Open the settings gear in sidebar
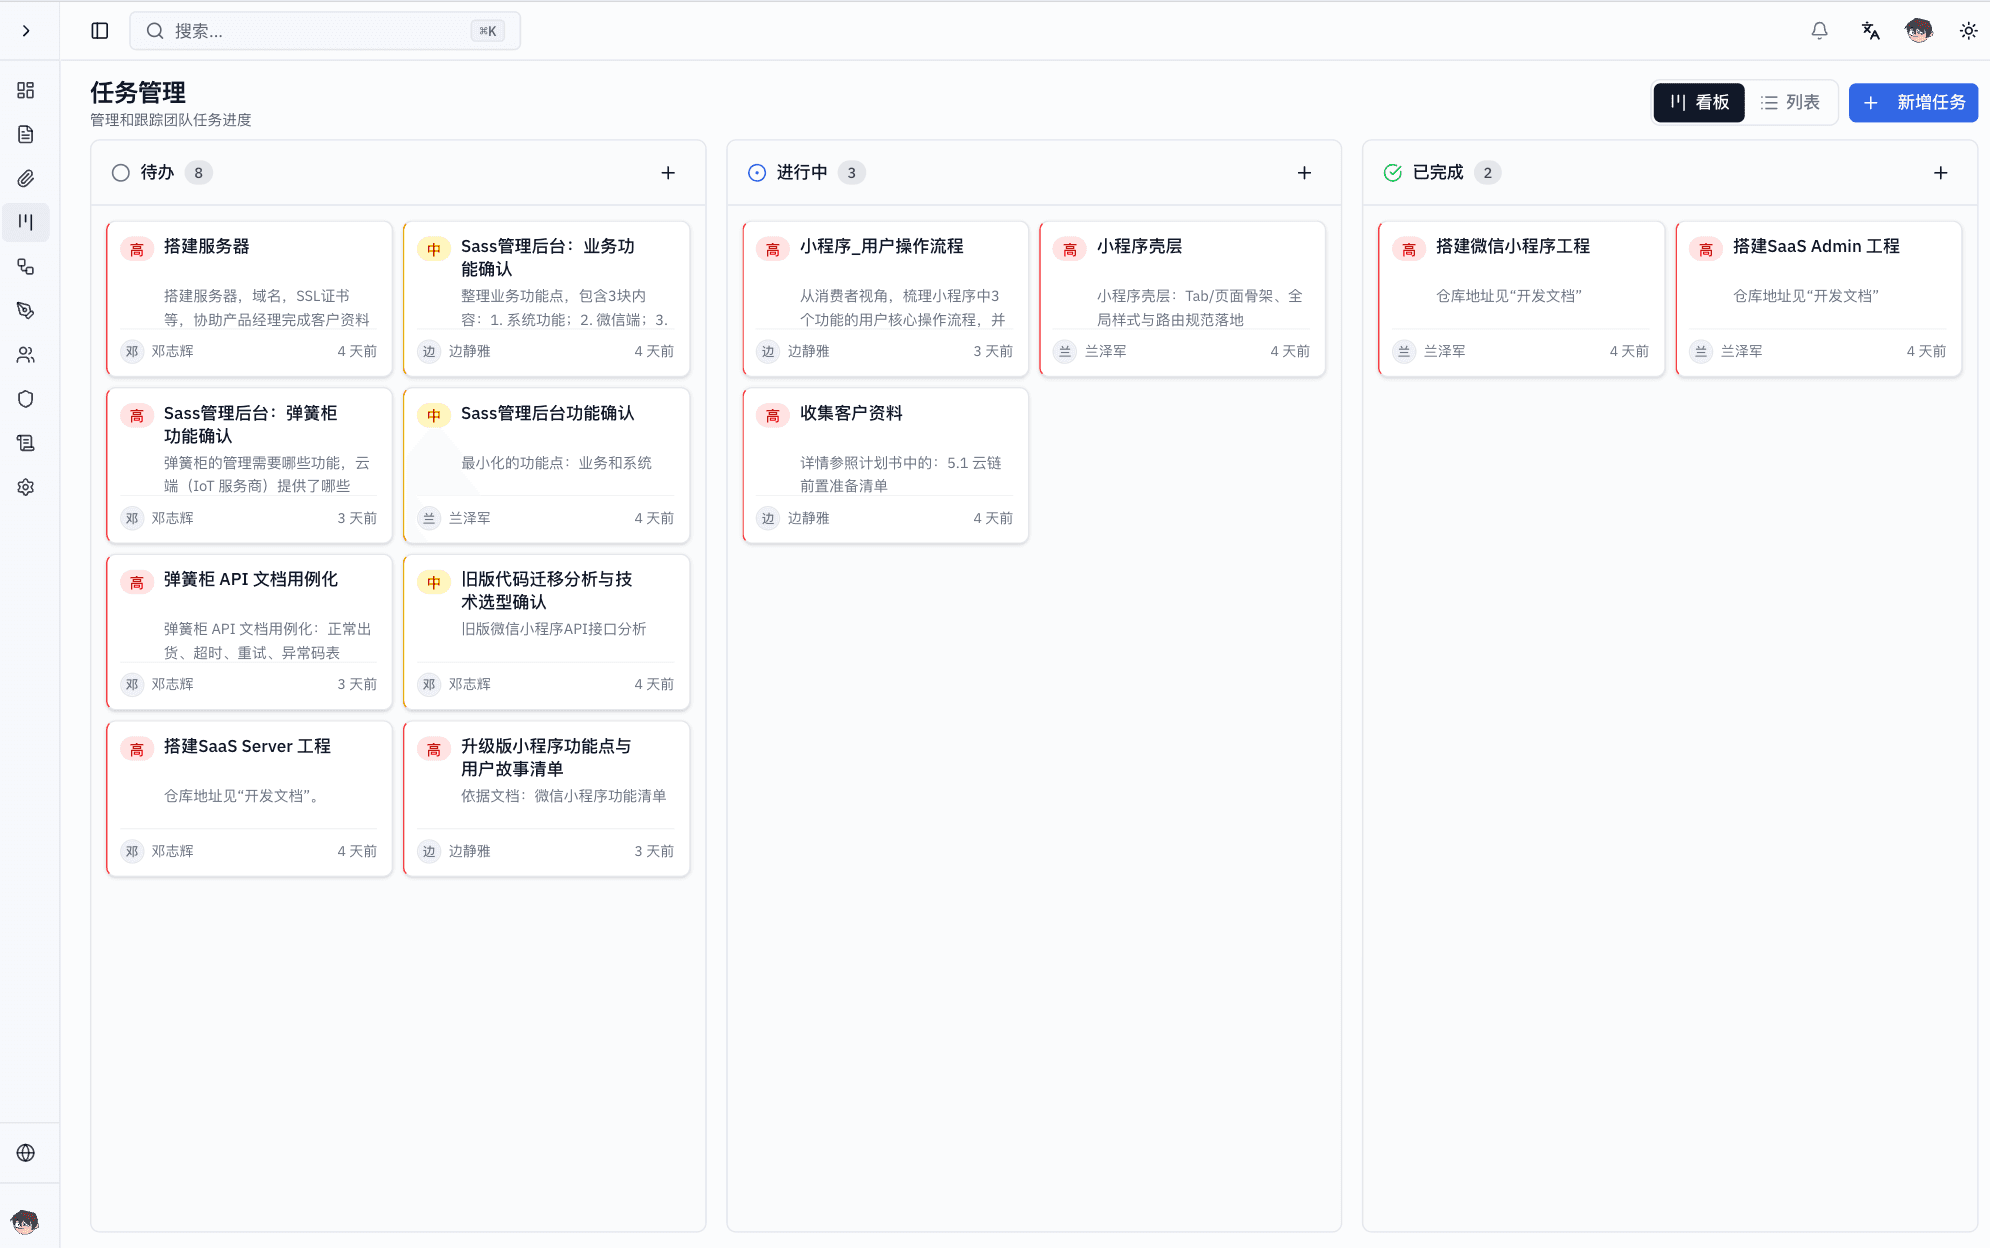This screenshot has width=1990, height=1248. tap(26, 487)
